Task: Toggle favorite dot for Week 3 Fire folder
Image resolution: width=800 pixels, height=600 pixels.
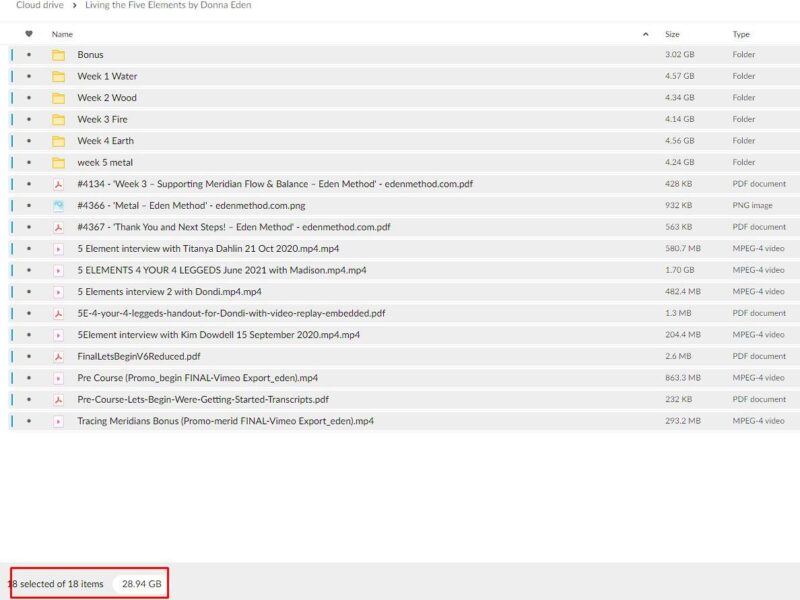Action: tap(29, 120)
